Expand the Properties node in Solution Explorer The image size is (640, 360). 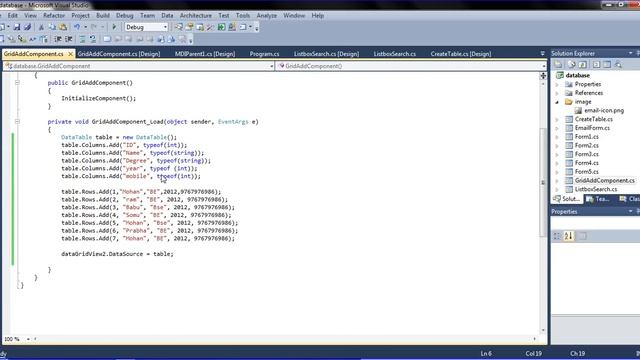coord(557,84)
